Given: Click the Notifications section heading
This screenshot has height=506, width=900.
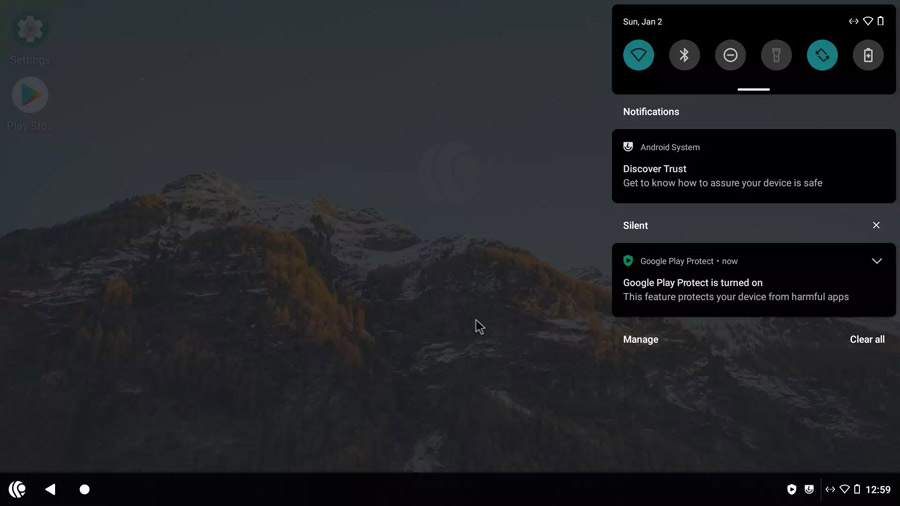Looking at the screenshot, I should 651,112.
